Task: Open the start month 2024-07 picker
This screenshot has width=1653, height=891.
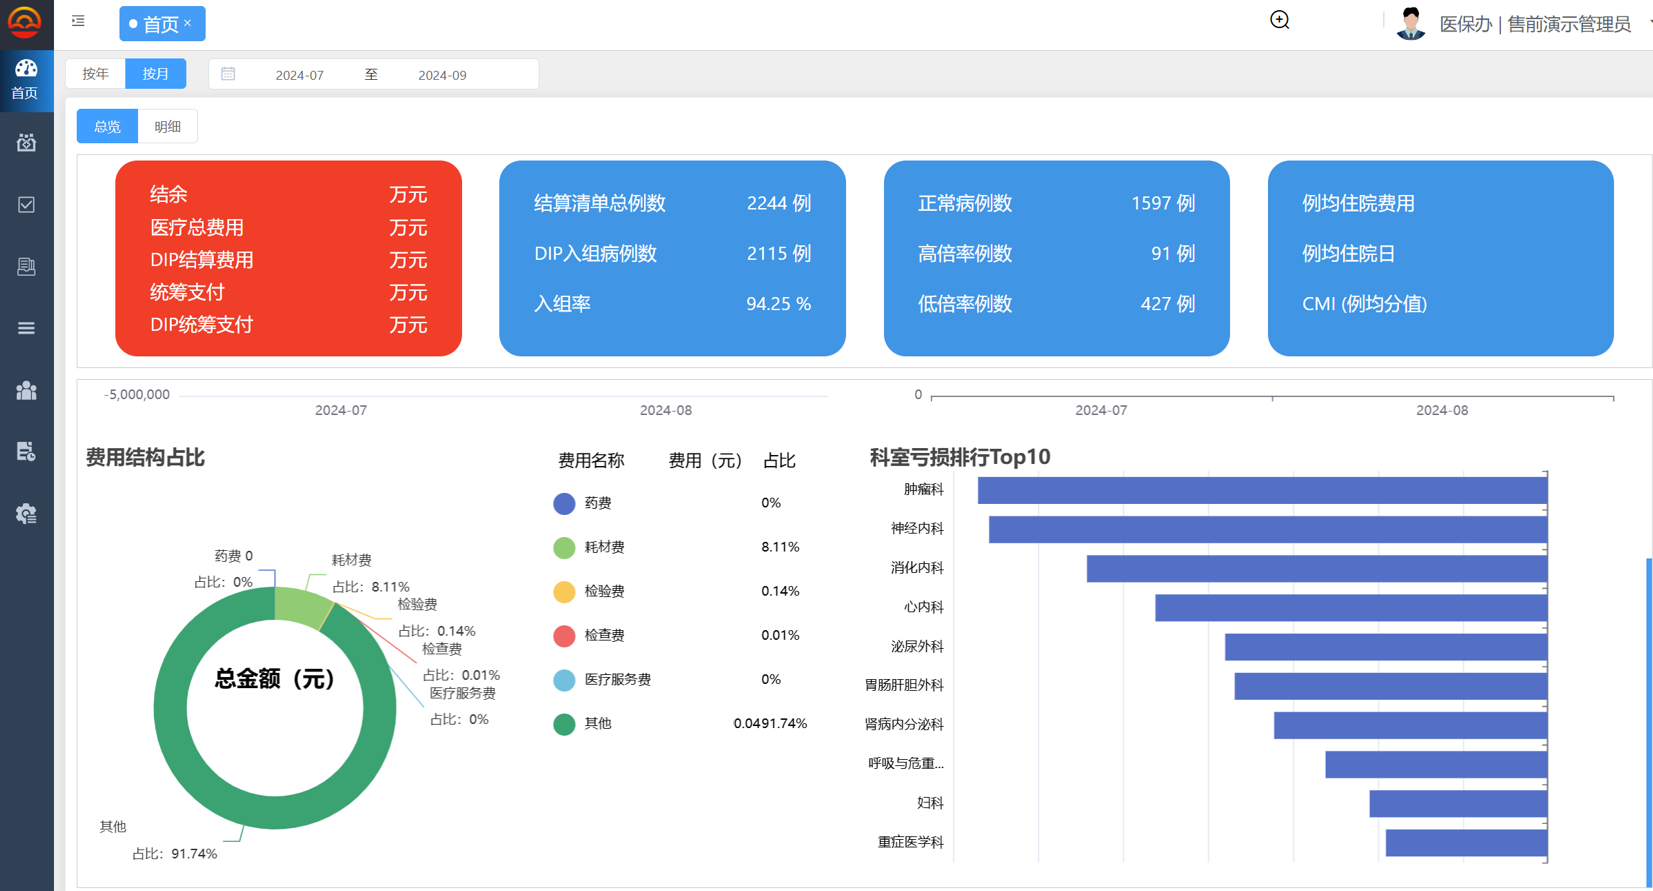Action: pos(299,75)
